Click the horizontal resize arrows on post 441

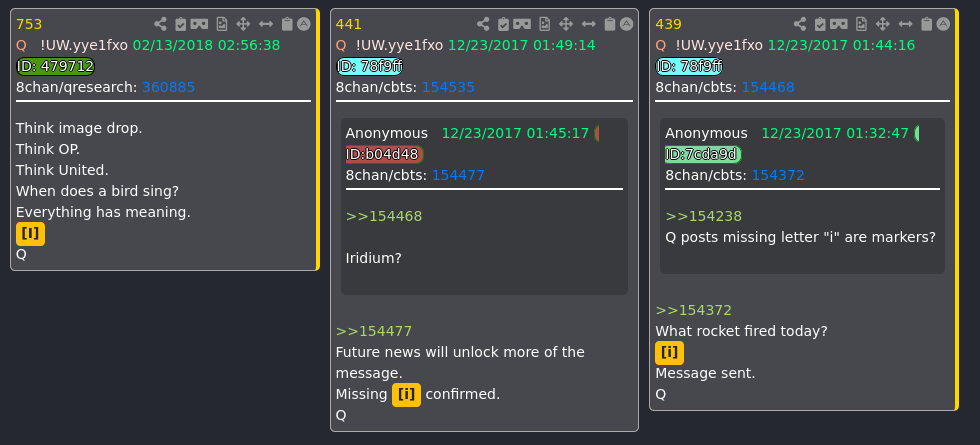click(589, 24)
